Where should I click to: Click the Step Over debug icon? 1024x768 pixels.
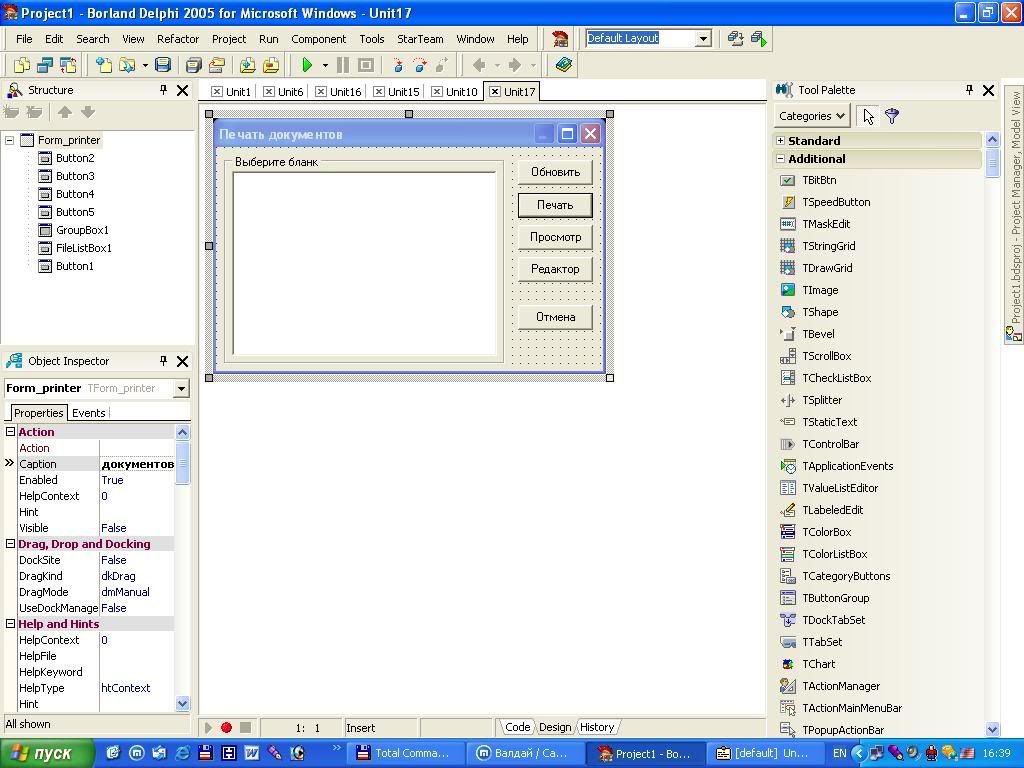pos(420,65)
